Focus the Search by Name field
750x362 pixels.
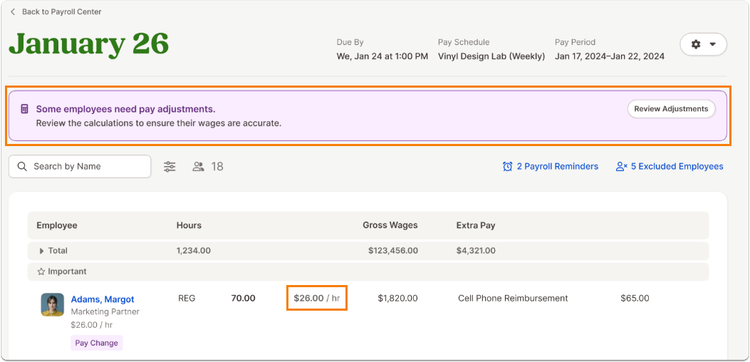click(x=80, y=166)
